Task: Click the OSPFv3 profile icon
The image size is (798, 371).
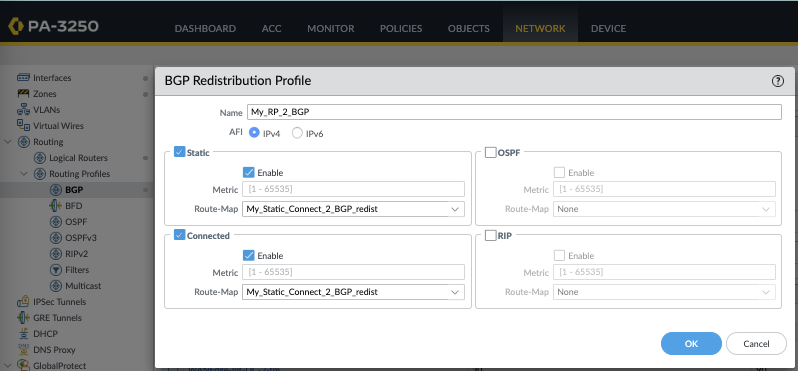Action: [56, 238]
